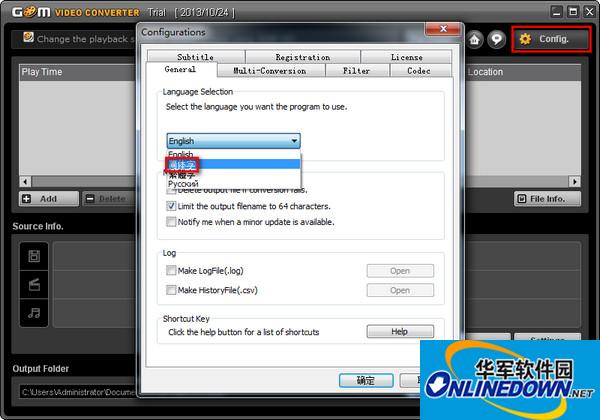
Task: Click the 确定 confirm button
Action: [x=366, y=381]
